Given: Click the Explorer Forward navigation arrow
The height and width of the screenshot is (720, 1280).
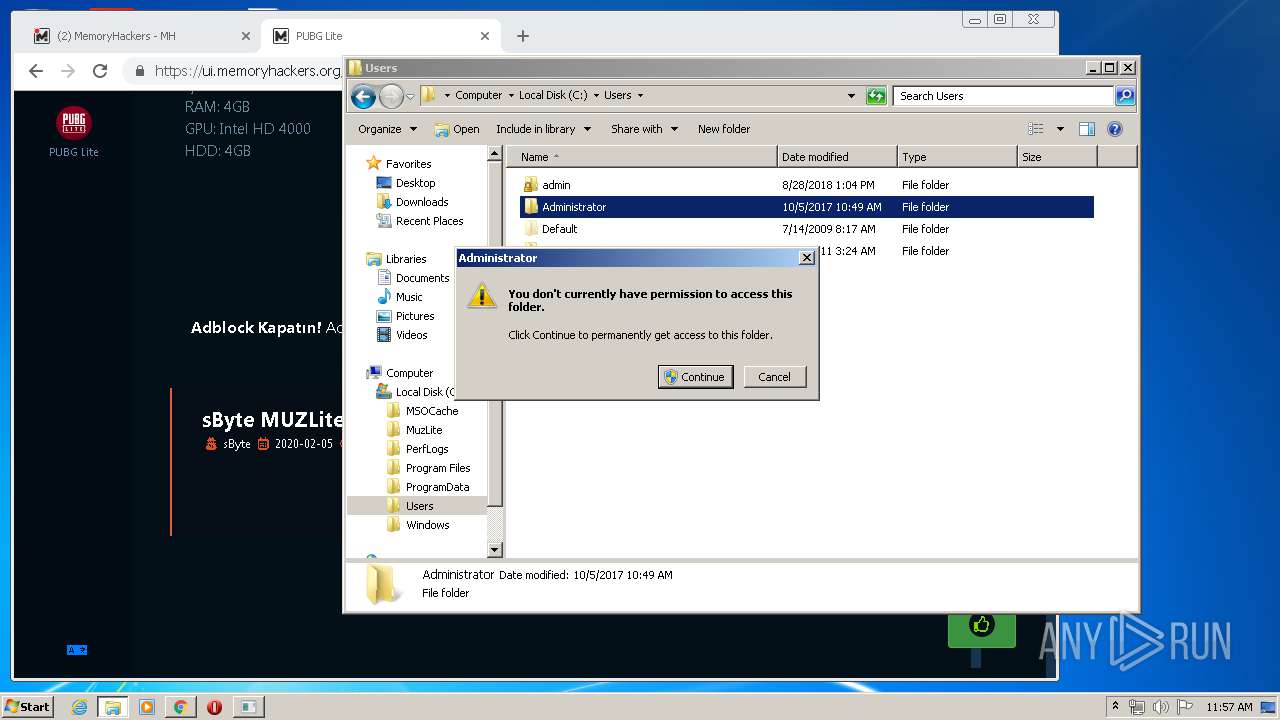Looking at the screenshot, I should (391, 96).
